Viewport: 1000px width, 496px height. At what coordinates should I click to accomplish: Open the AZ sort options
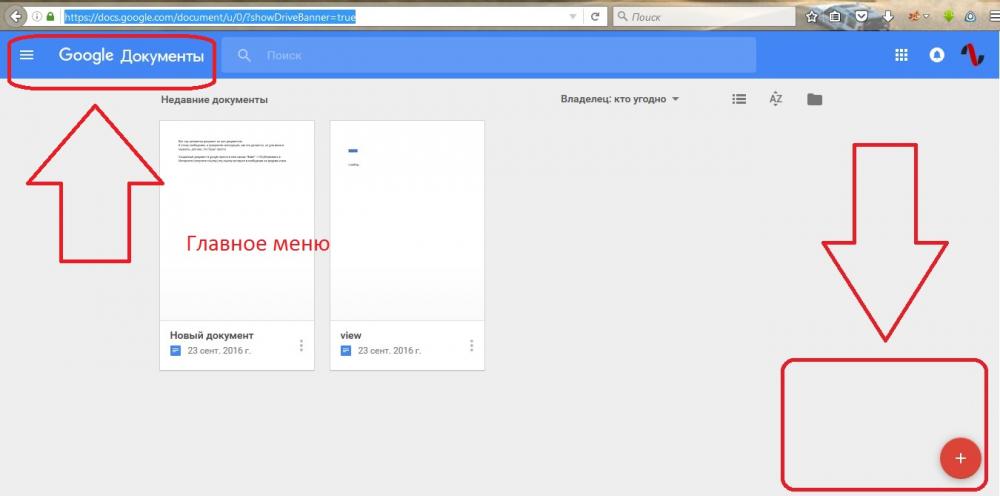click(x=775, y=99)
